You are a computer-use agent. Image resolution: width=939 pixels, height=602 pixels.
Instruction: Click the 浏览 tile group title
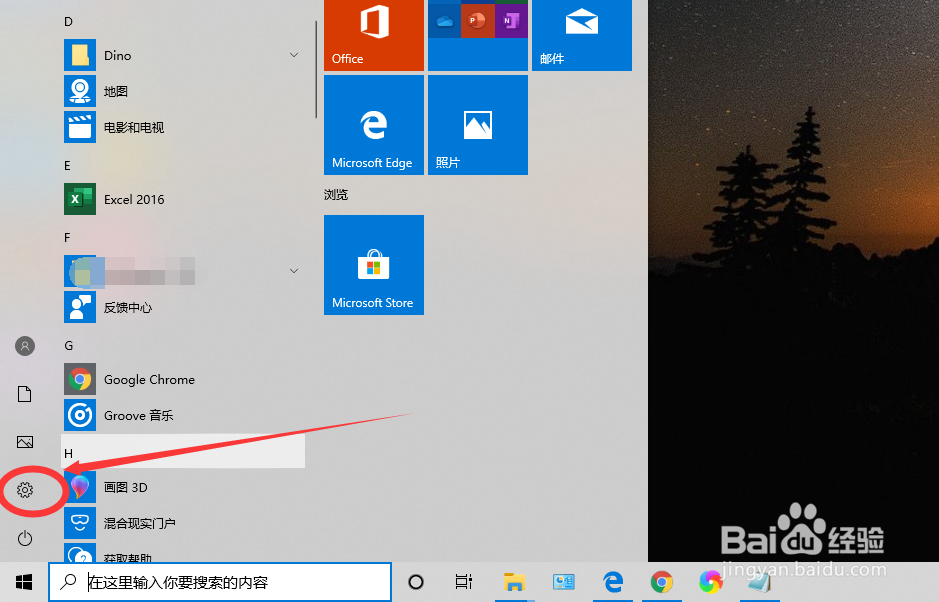(x=336, y=195)
